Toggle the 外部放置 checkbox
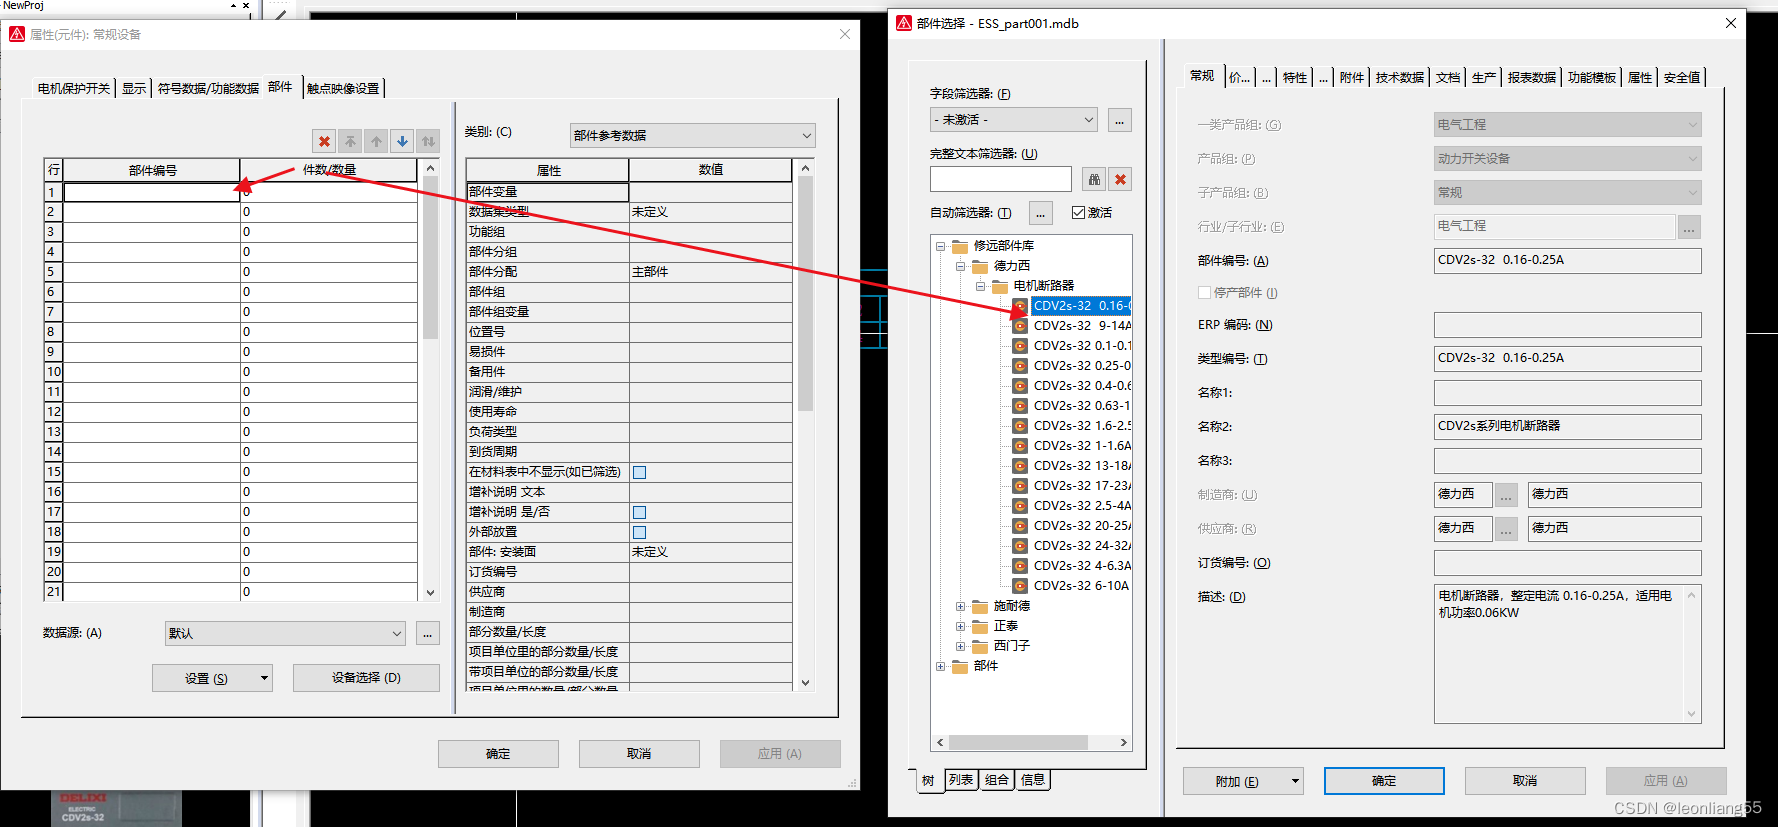1778x827 pixels. pyautogui.click(x=640, y=532)
